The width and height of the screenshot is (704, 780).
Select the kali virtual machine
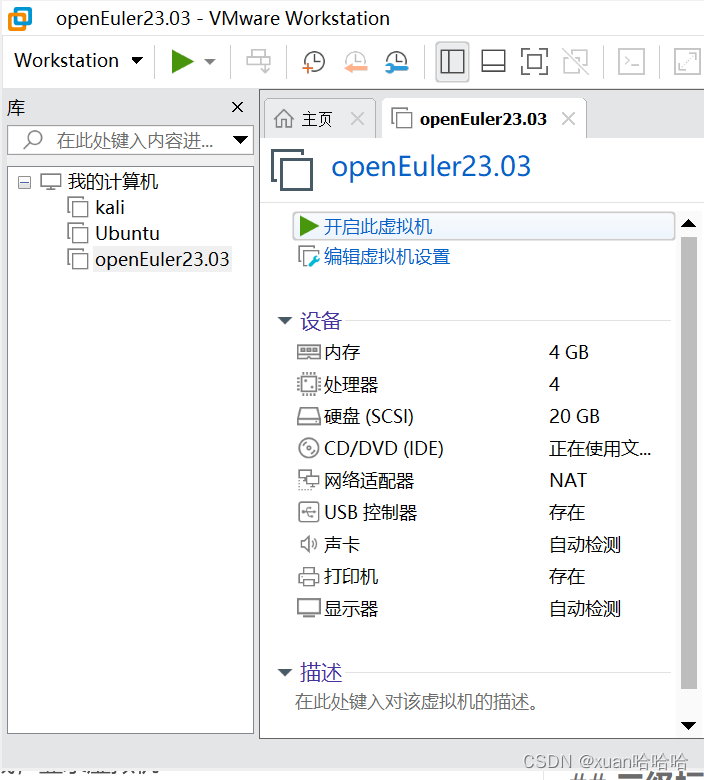pyautogui.click(x=109, y=207)
